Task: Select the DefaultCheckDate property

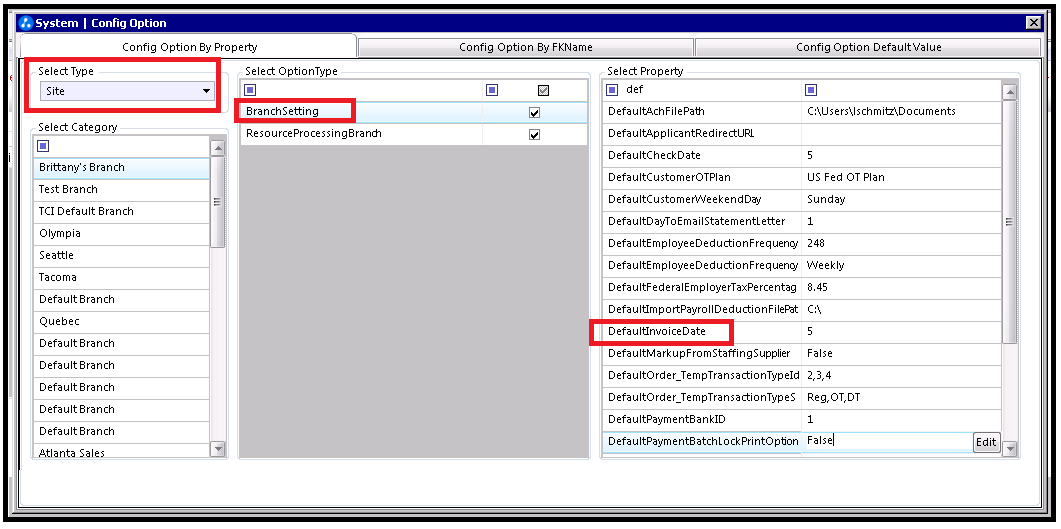Action: click(702, 156)
